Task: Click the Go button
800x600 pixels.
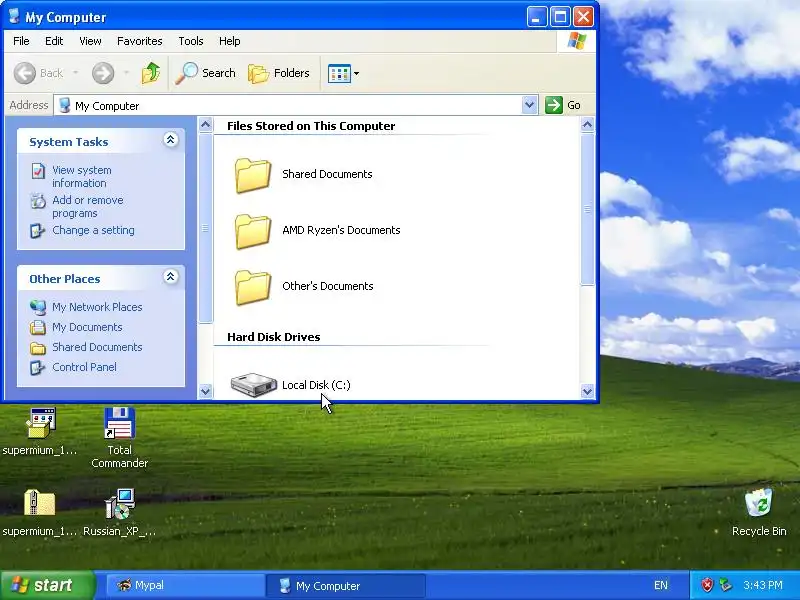Action: 563,105
